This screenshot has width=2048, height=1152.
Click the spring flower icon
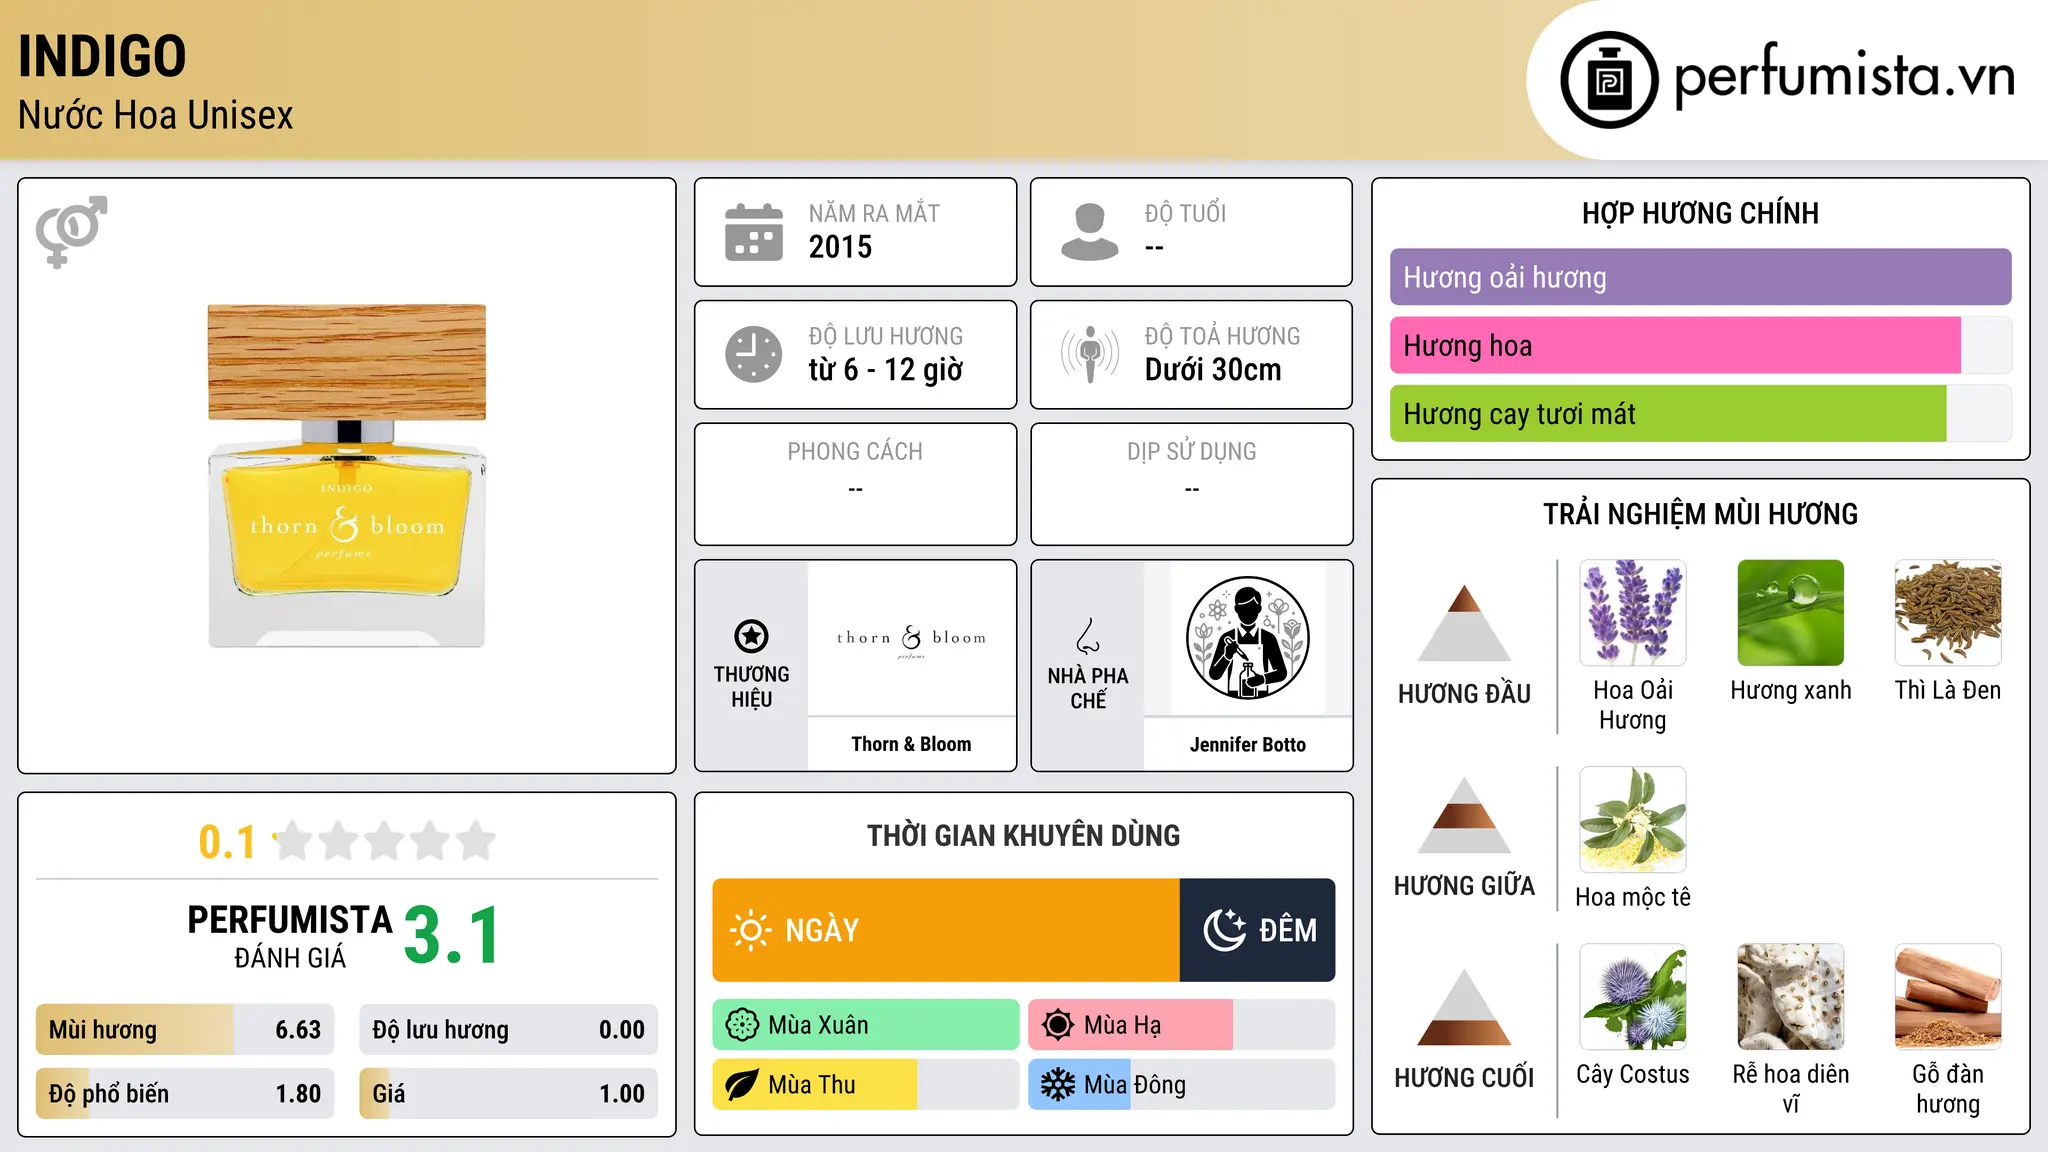[x=742, y=1025]
